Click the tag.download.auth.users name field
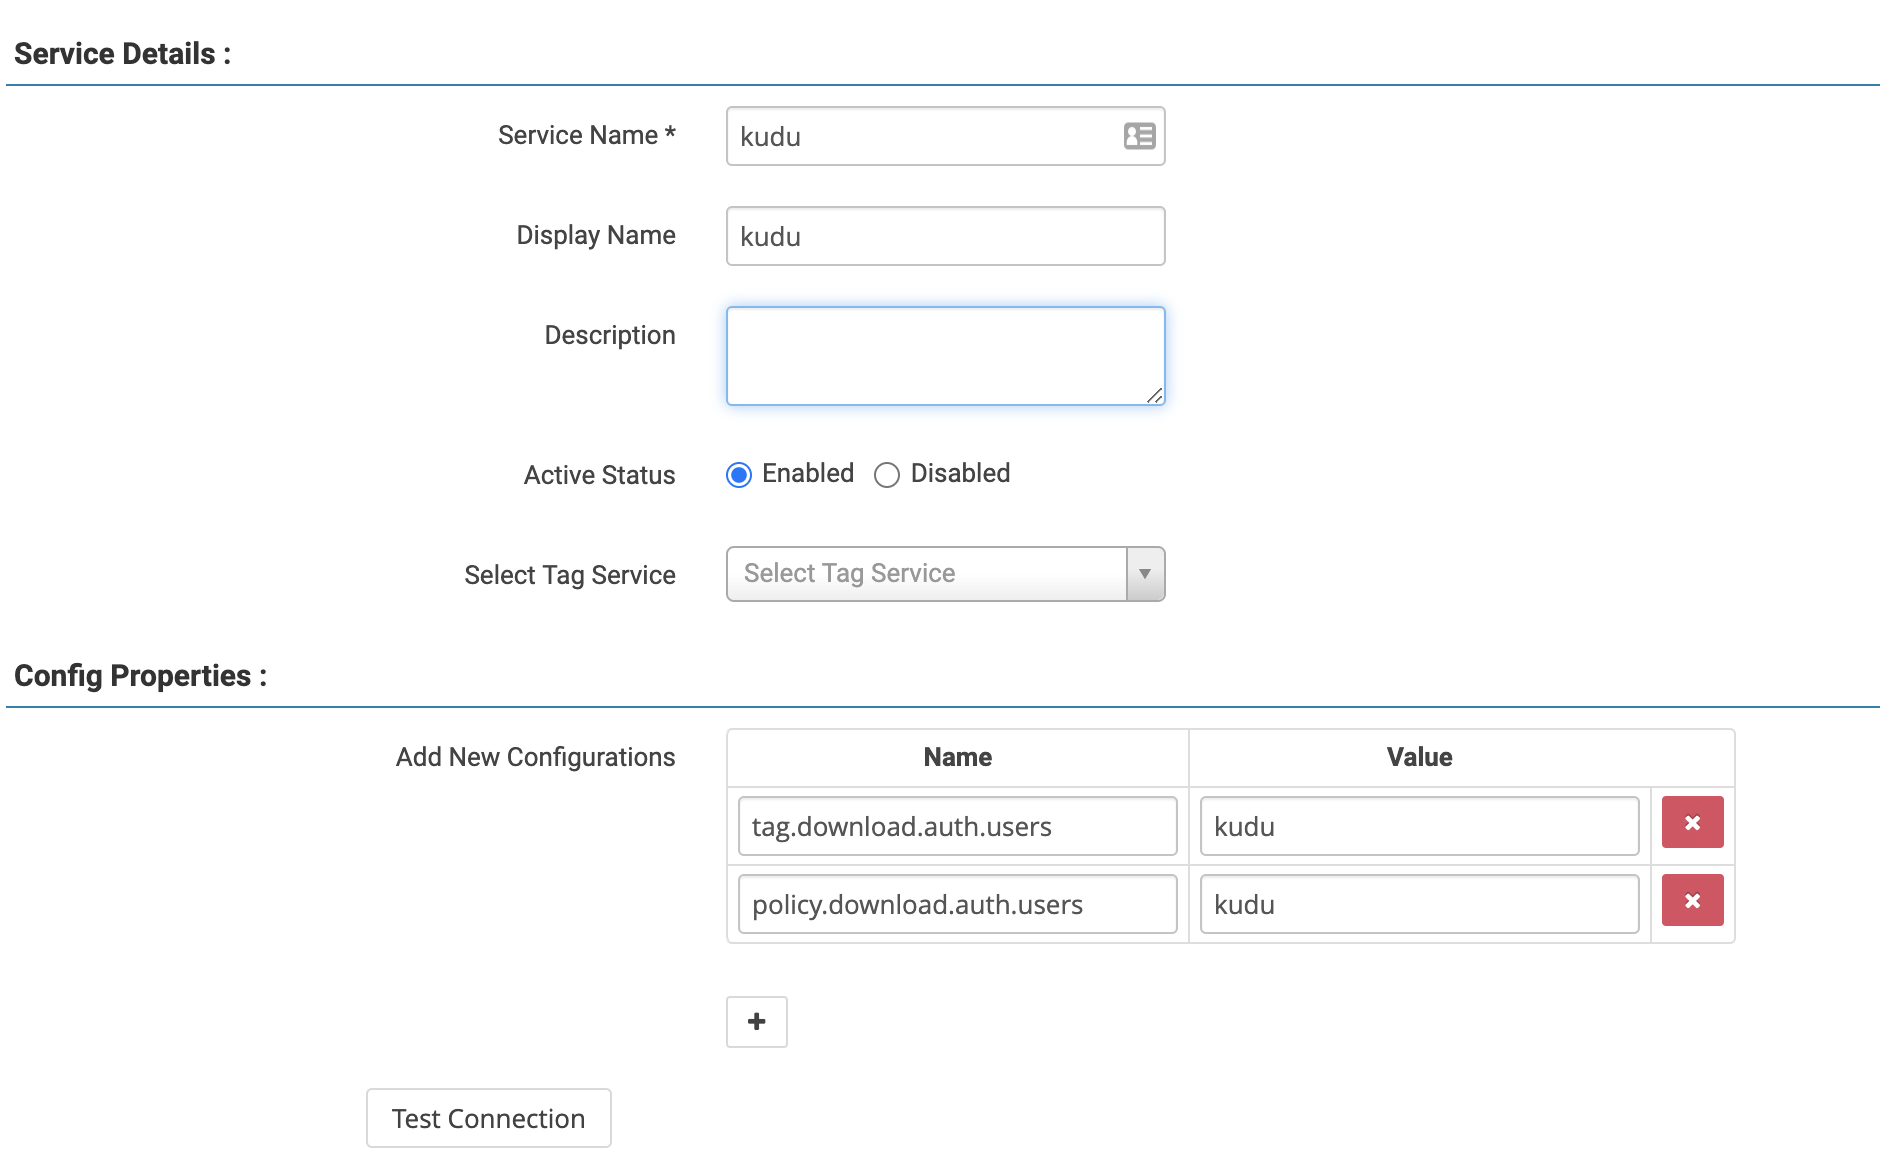This screenshot has width=1880, height=1174. 955,825
